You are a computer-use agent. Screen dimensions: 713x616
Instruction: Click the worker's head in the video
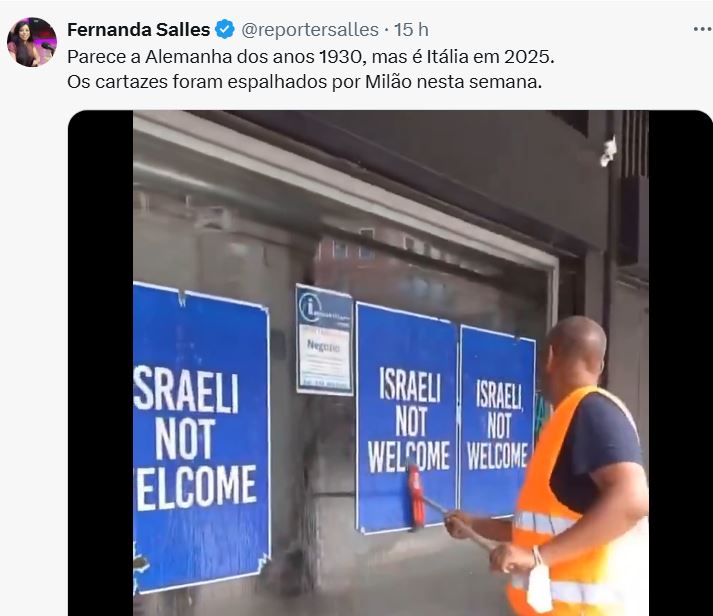(577, 350)
